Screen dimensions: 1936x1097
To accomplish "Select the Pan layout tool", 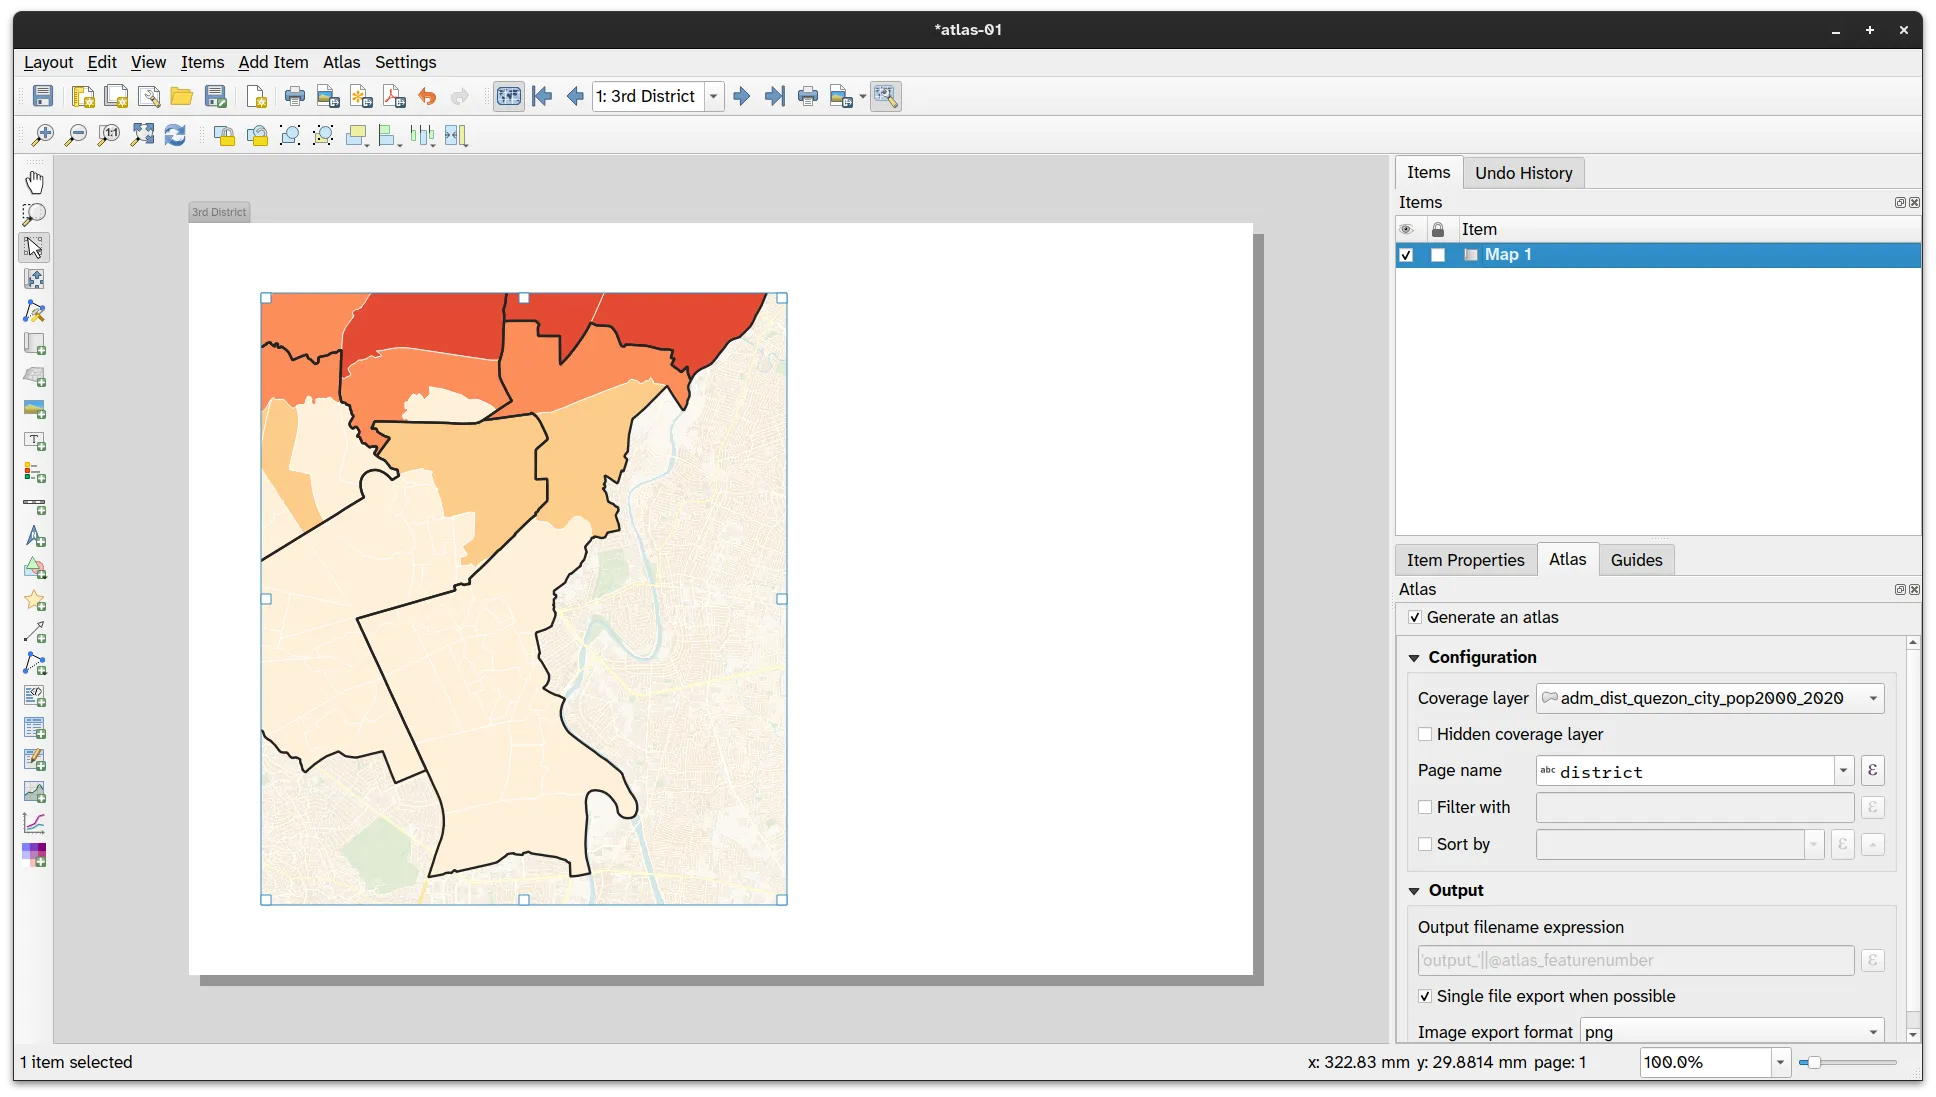I will click(35, 181).
